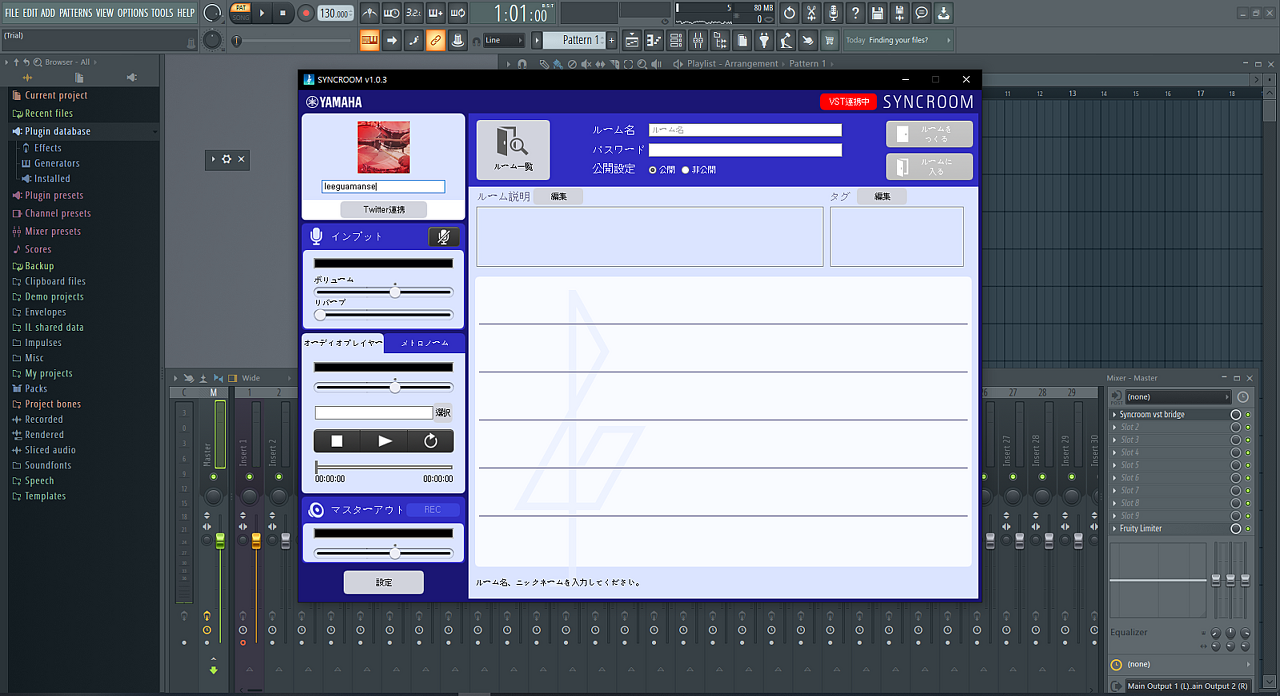The image size is (1280, 696).
Task: Toggle input mute microphone button in SYNCROOM
Action: [444, 237]
